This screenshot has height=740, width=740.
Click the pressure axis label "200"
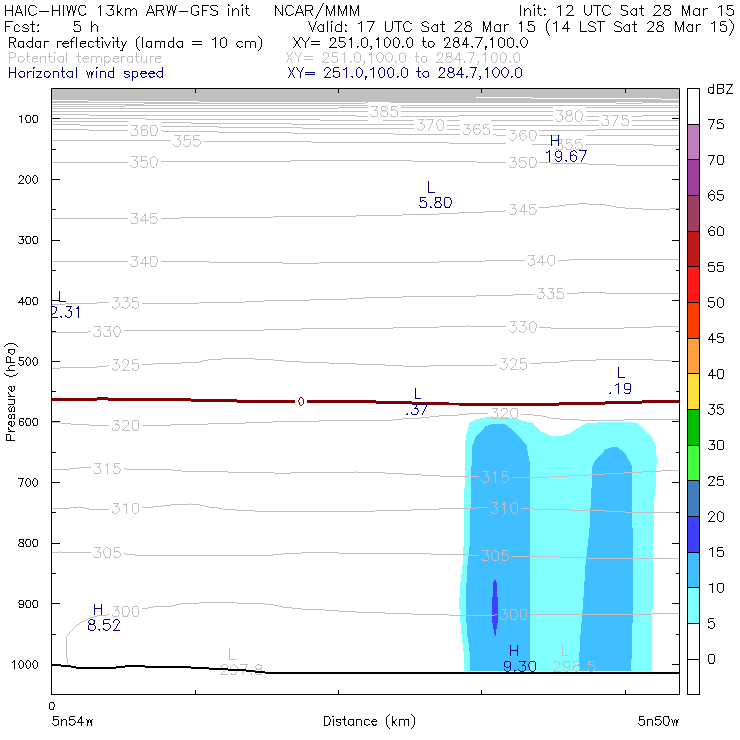coord(28,179)
